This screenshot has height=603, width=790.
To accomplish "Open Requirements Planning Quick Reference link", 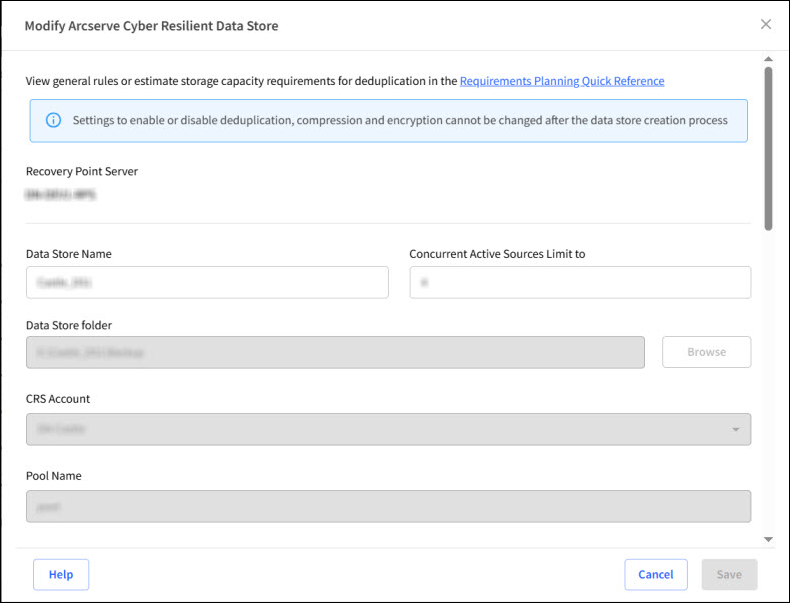I will click(562, 81).
